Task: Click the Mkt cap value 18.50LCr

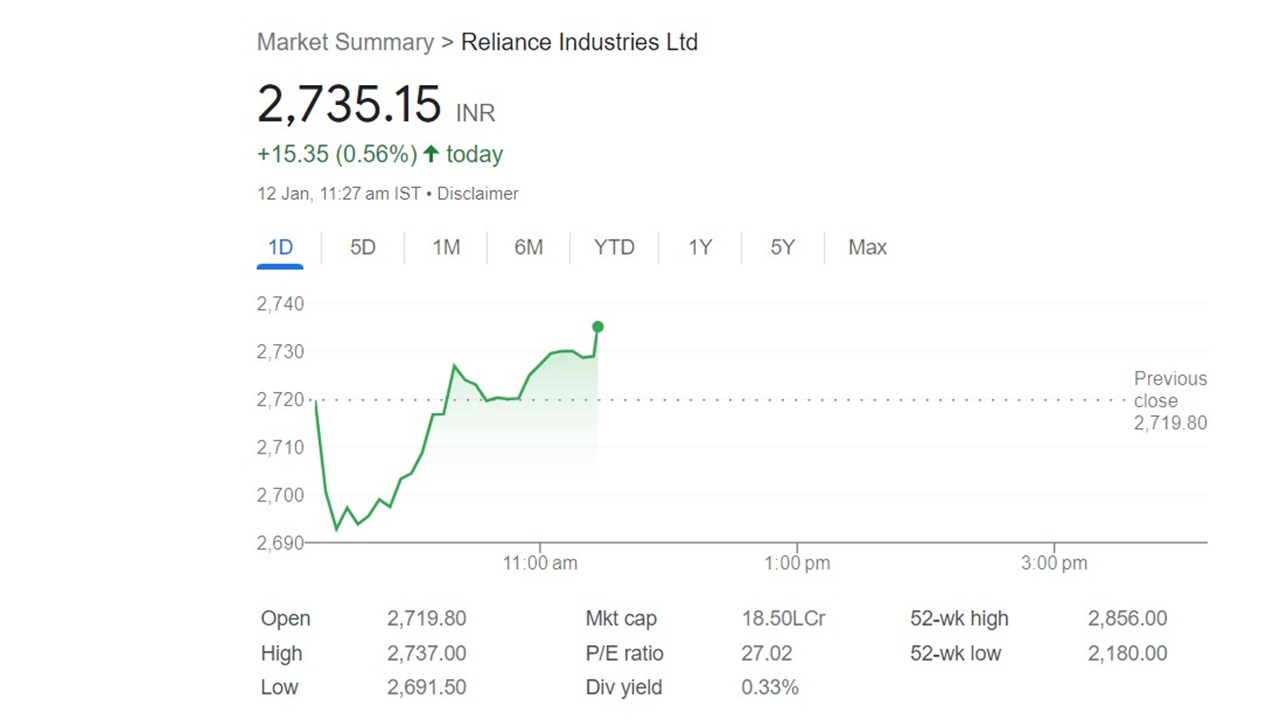Action: [784, 619]
